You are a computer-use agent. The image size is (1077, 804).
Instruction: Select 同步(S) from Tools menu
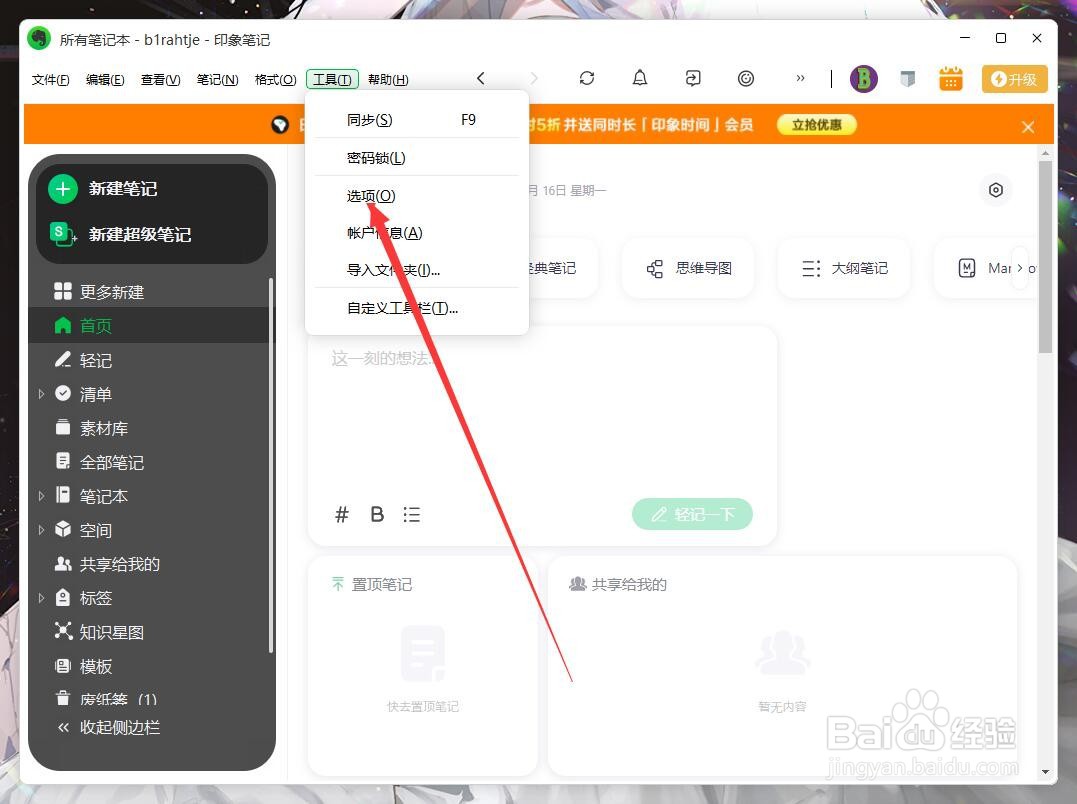point(417,119)
